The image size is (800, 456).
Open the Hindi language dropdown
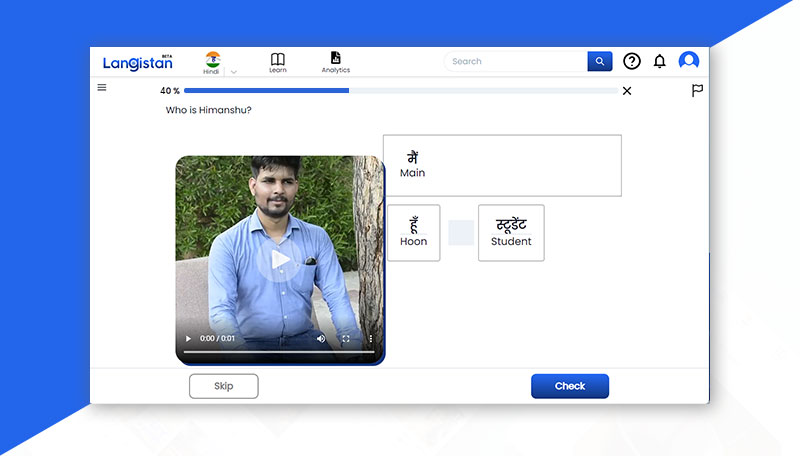pos(232,71)
